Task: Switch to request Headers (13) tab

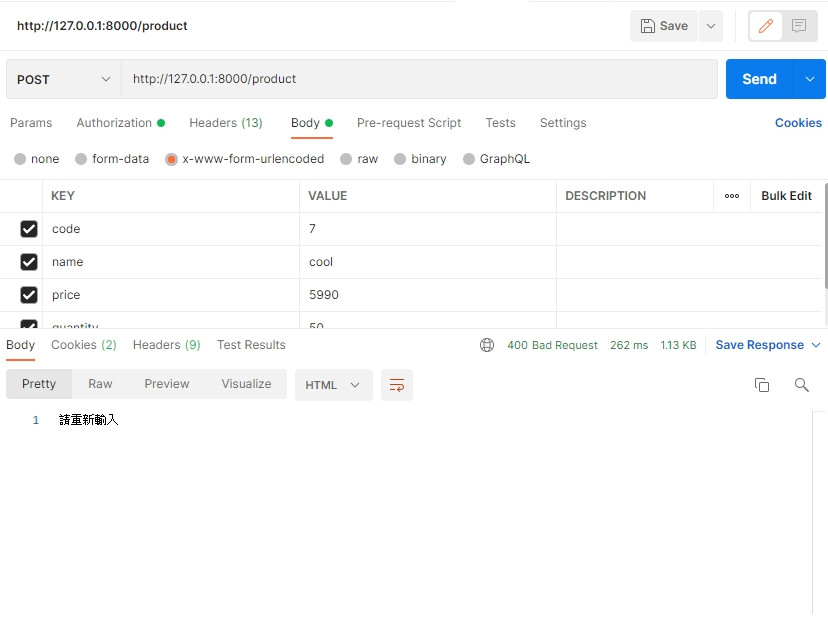Action: click(226, 123)
